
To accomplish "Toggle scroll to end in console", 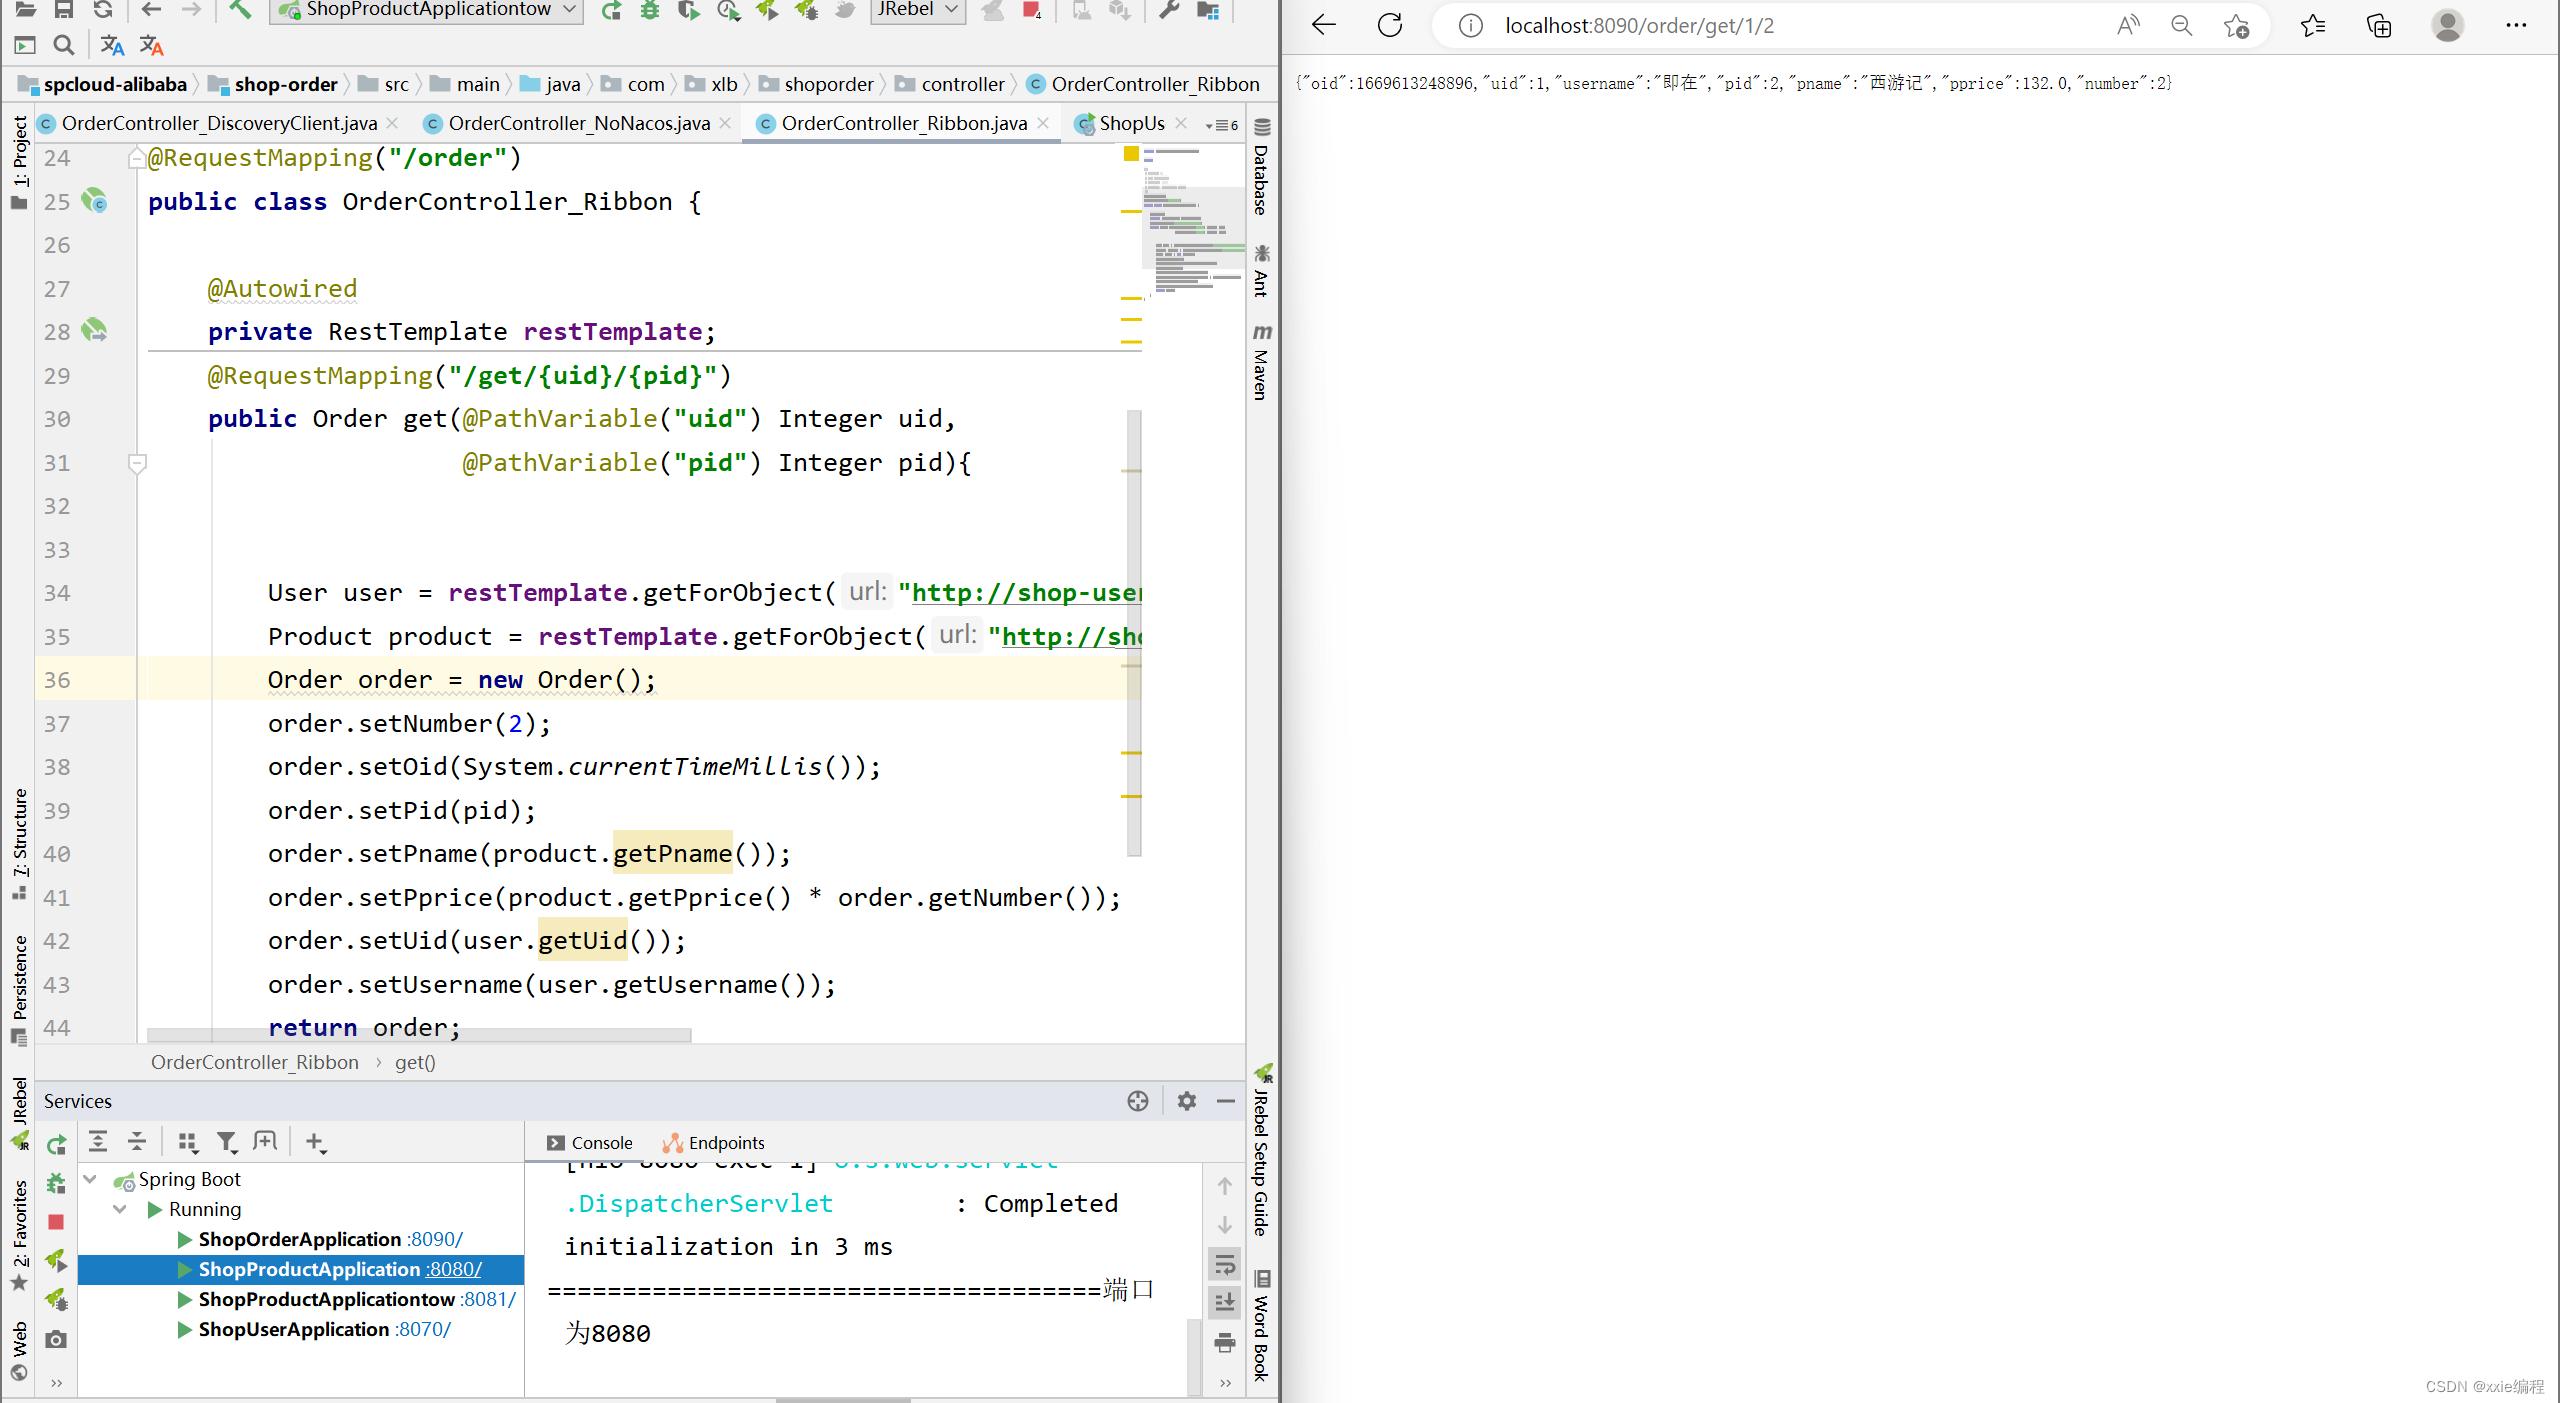I will [x=1225, y=1303].
